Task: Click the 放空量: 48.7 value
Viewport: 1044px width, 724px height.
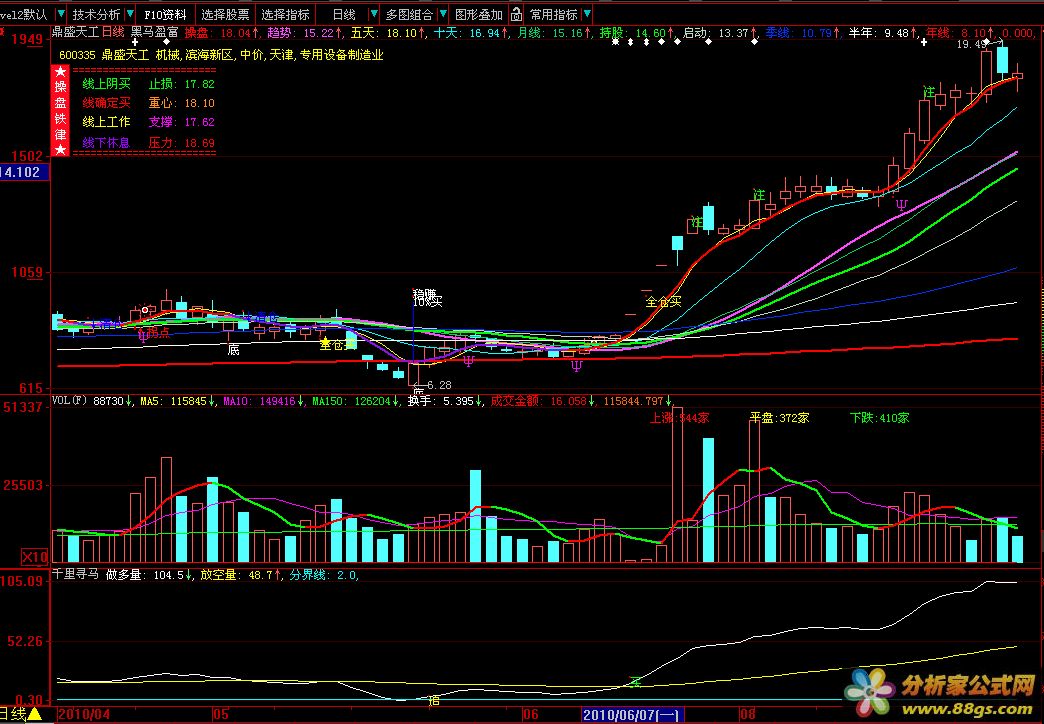Action: (240, 574)
